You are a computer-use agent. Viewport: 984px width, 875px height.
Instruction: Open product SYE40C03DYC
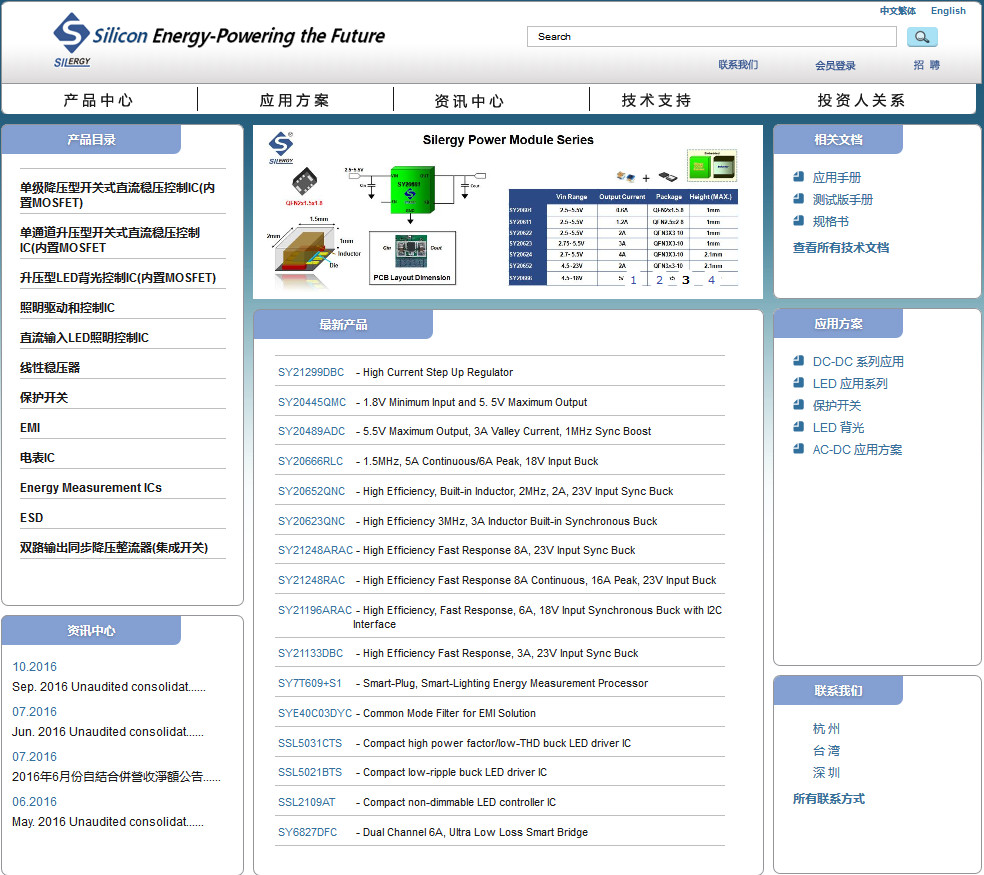(315, 714)
